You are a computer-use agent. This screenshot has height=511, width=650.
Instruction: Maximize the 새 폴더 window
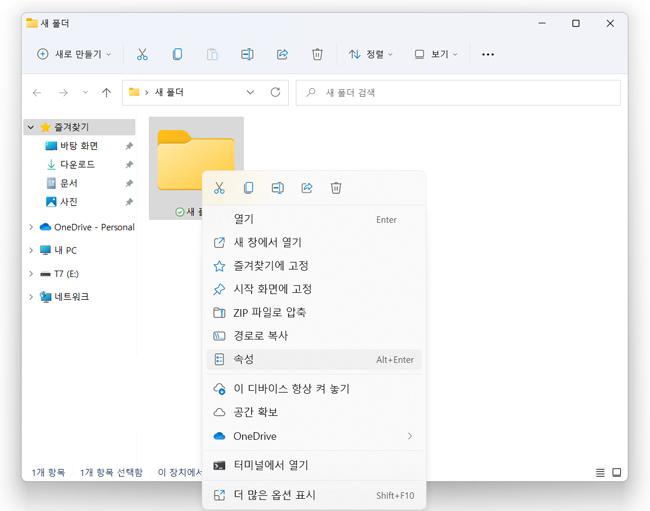[x=576, y=24]
